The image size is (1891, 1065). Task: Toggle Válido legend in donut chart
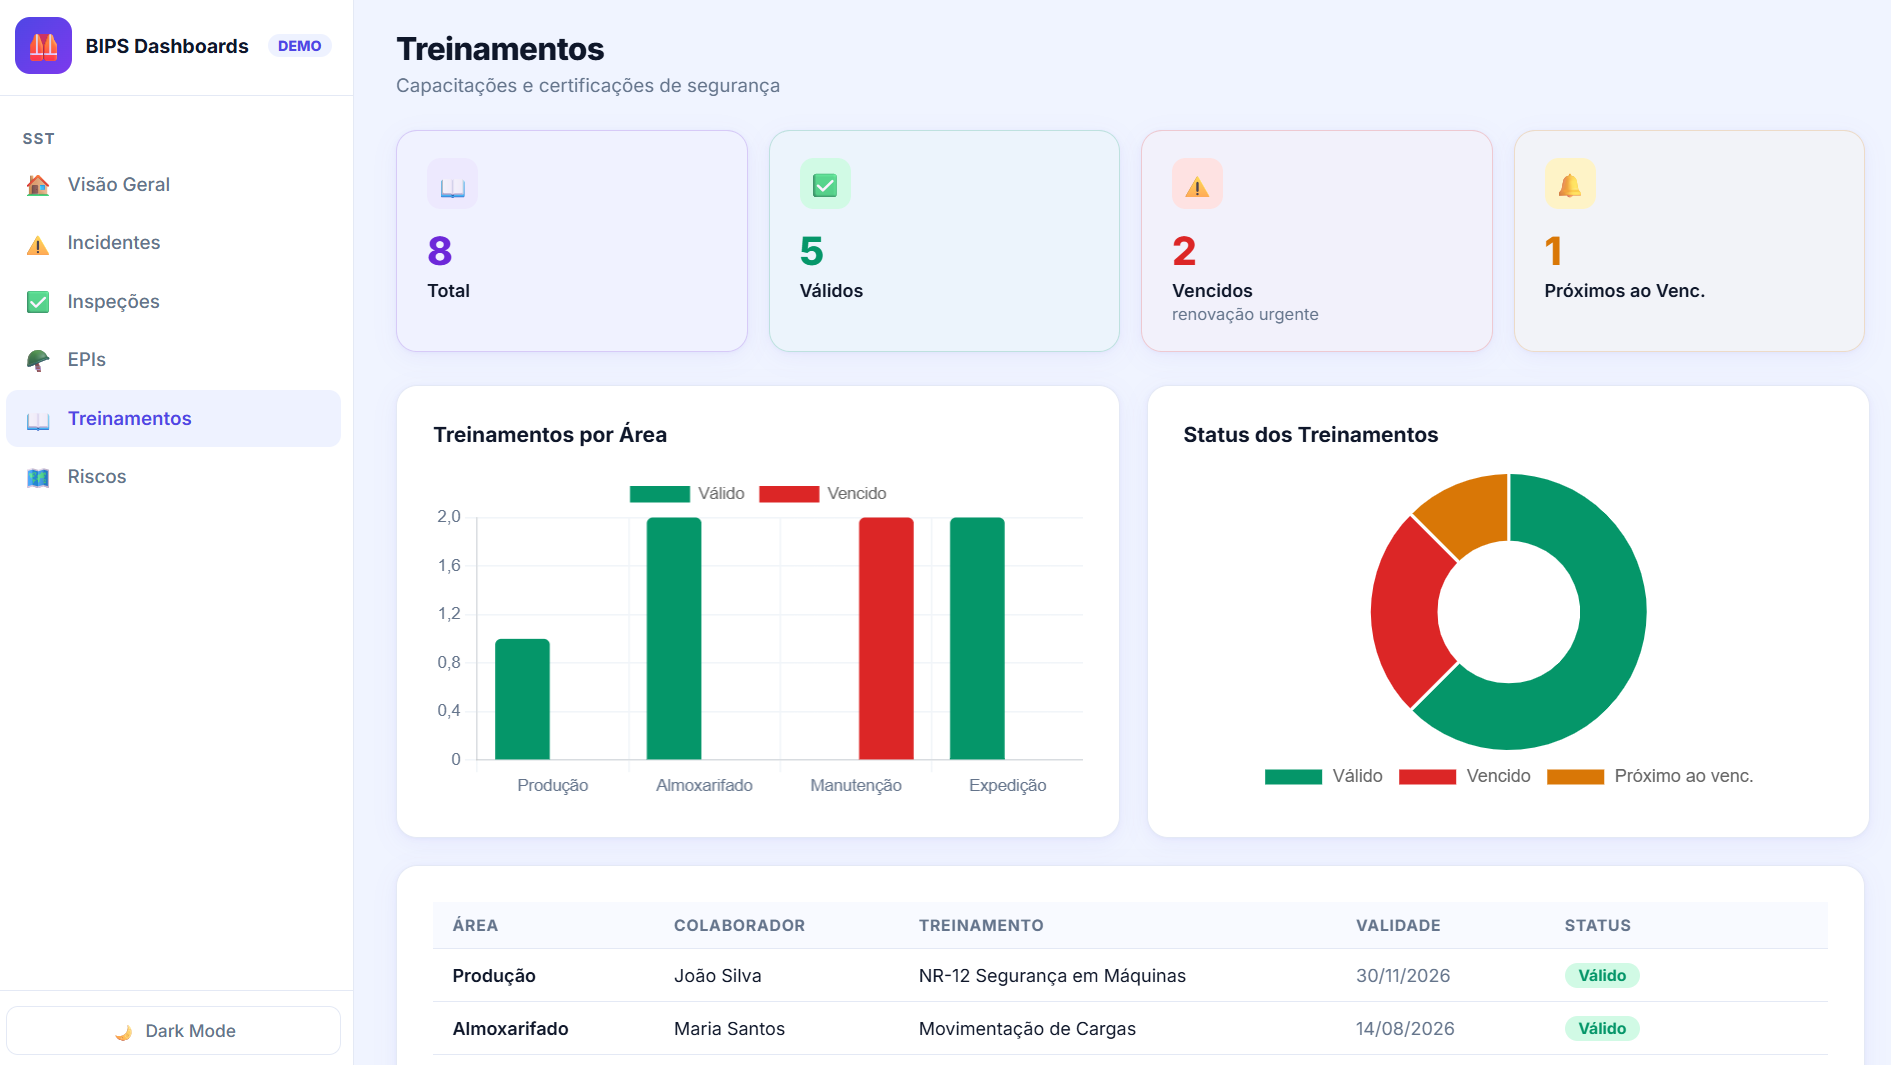[1323, 777]
